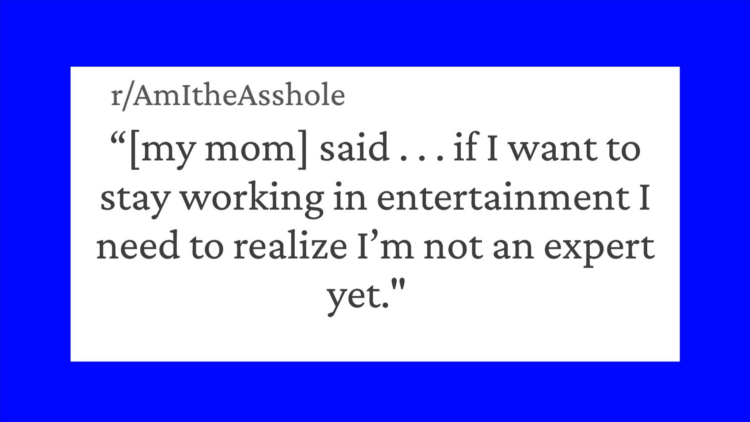Select the word "said" in the quote

point(354,148)
